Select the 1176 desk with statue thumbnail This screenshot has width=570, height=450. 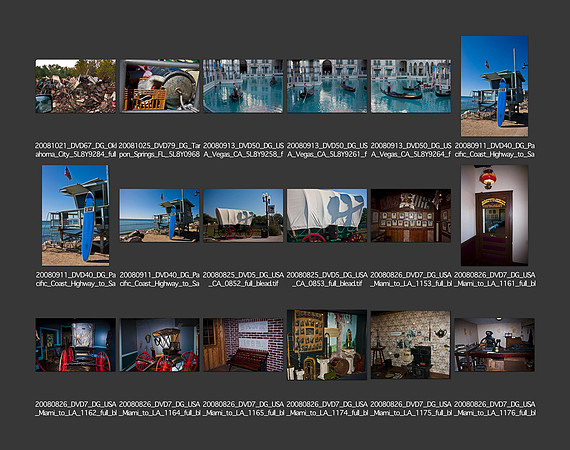point(494,345)
